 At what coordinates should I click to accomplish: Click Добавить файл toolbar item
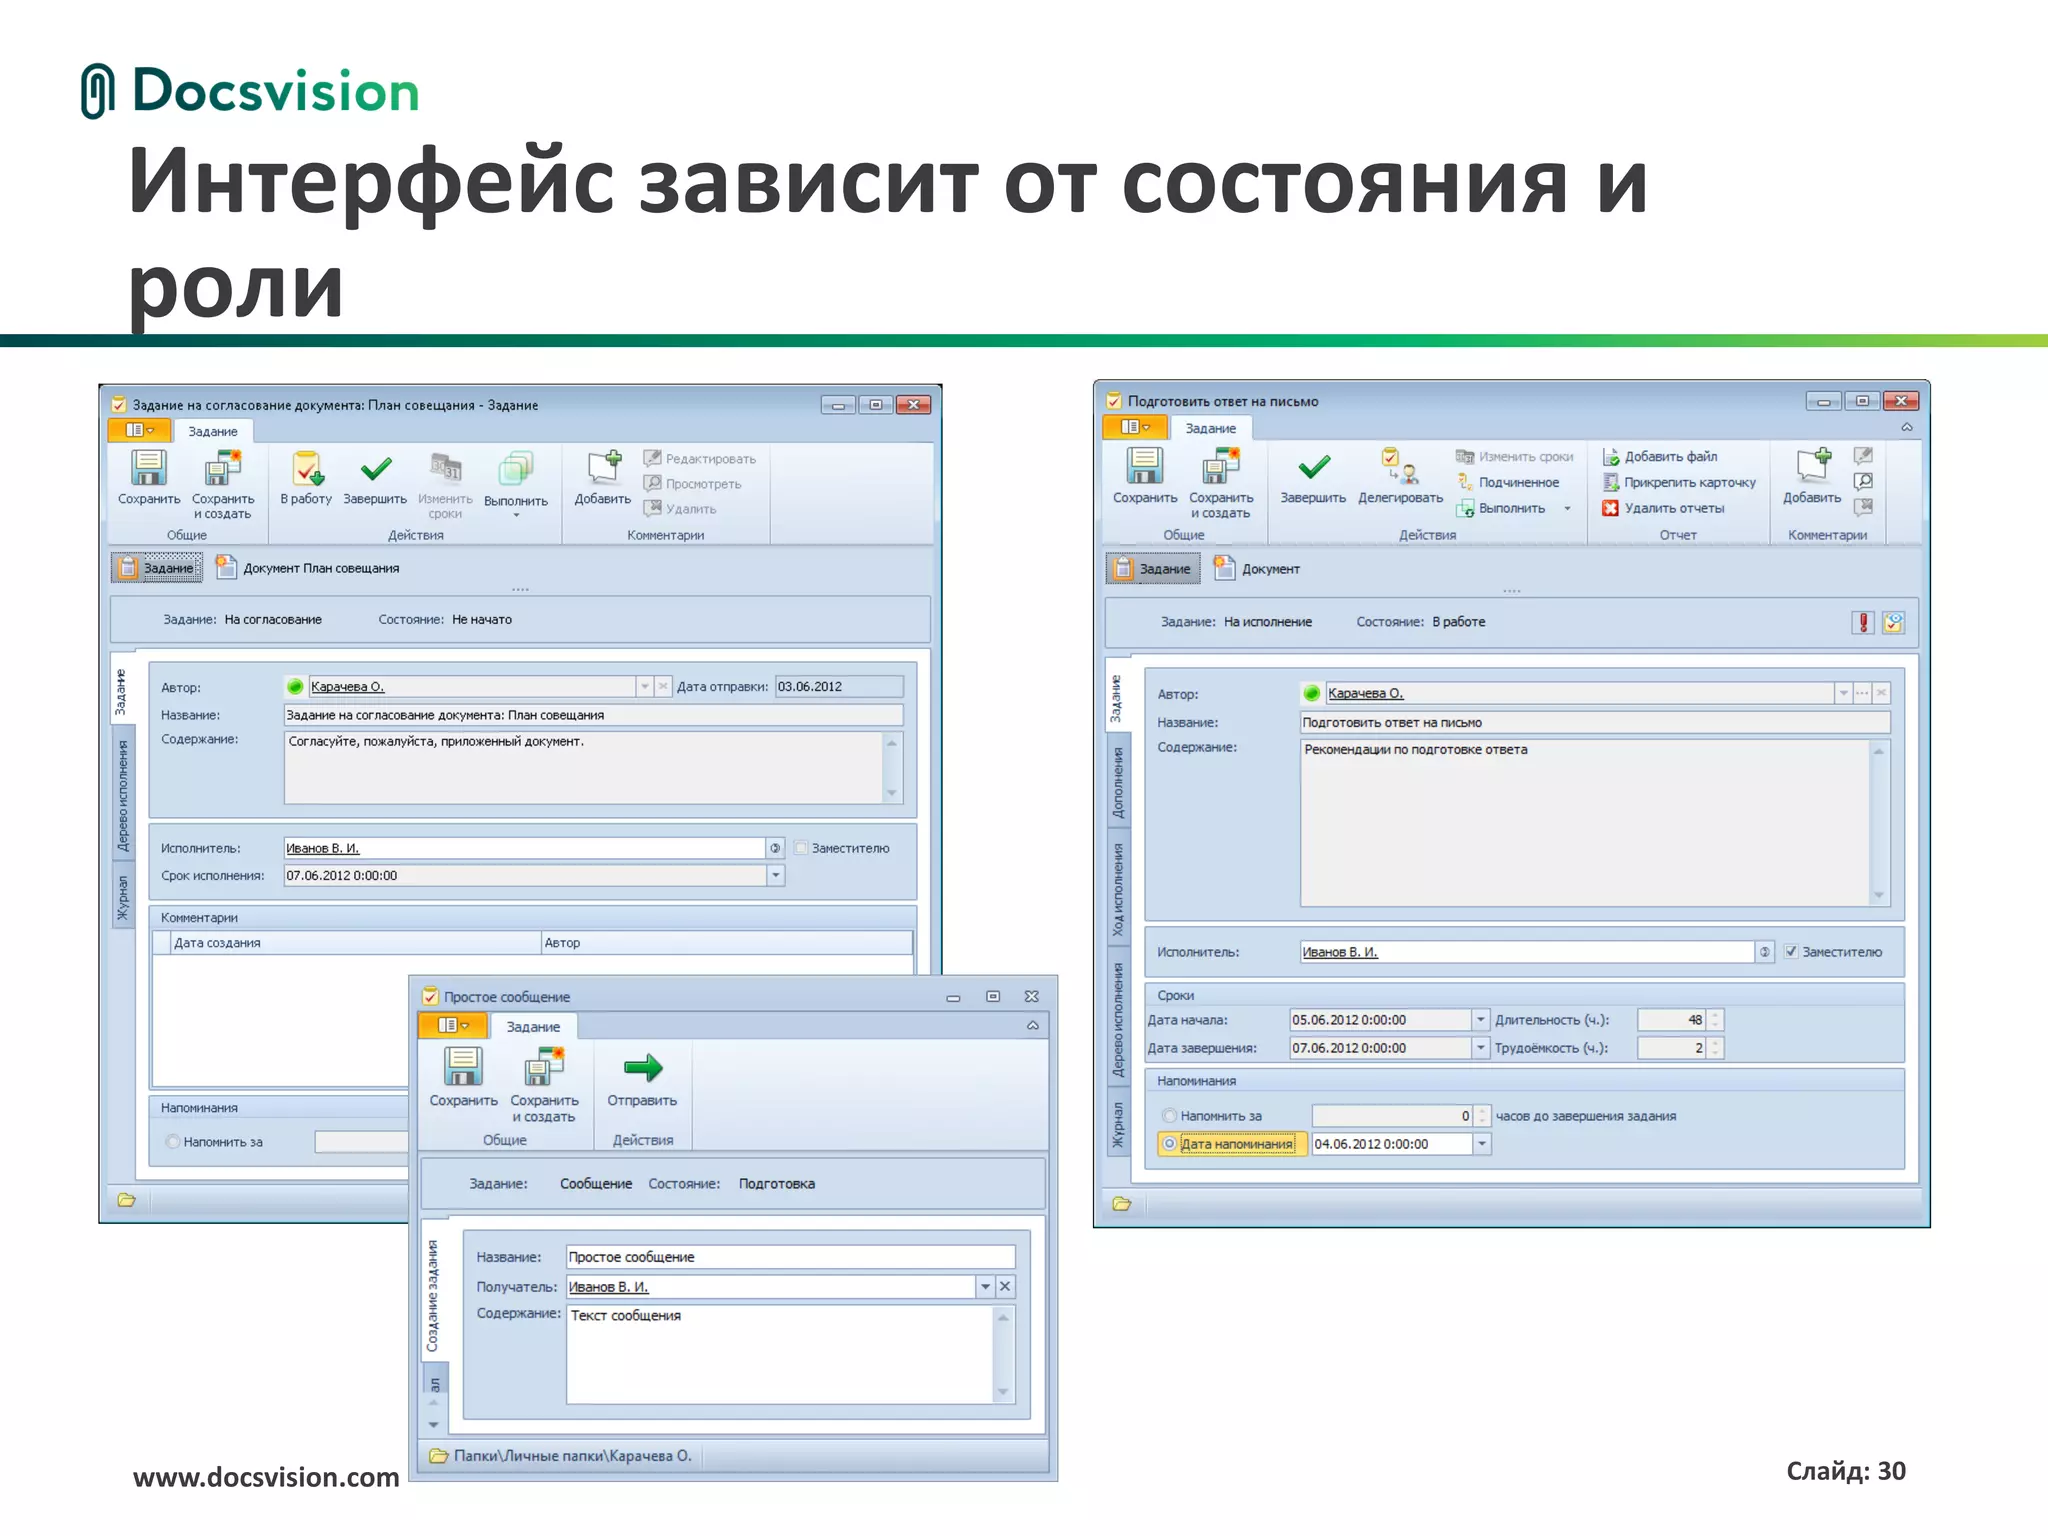pos(1661,456)
